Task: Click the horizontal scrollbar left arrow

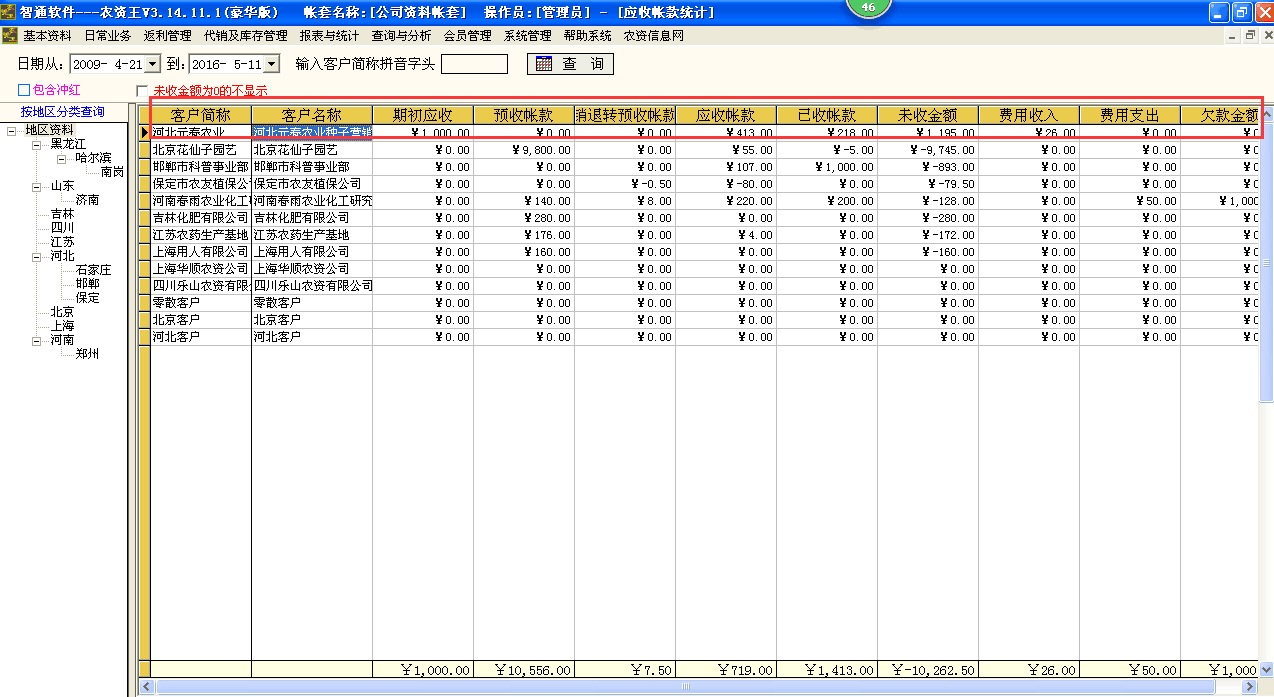Action: pos(146,687)
